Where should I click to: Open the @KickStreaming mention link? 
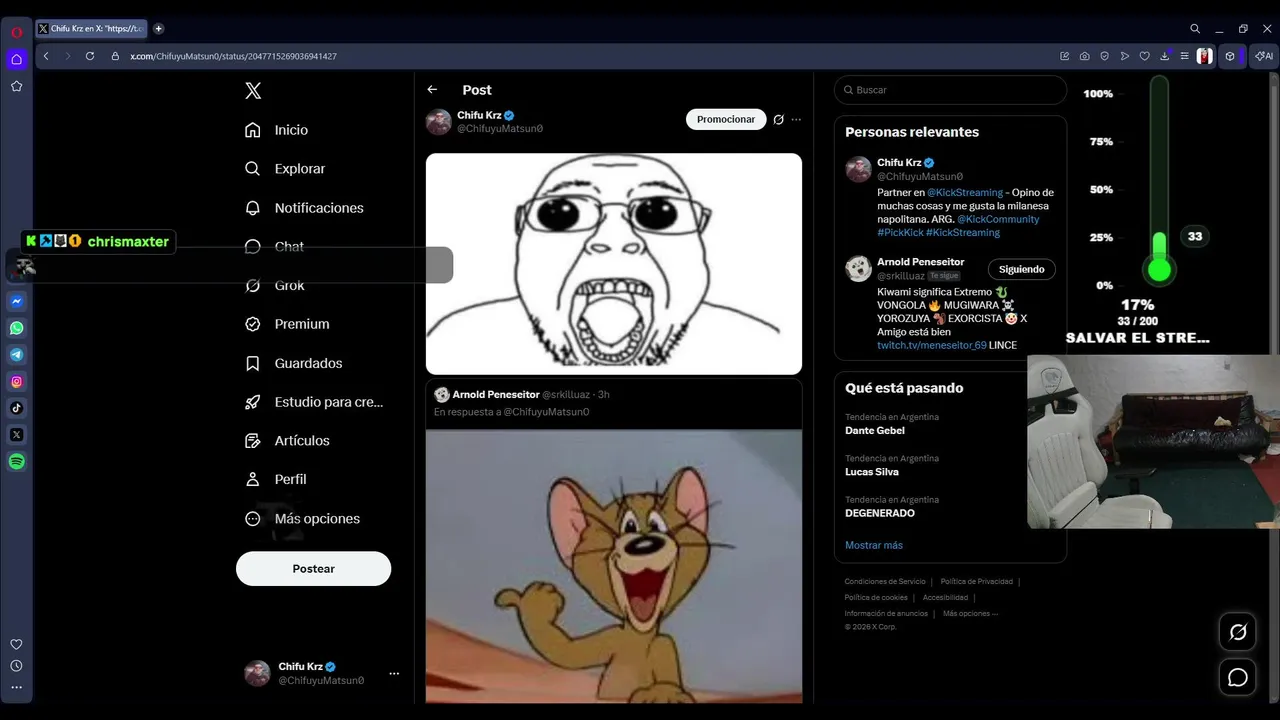click(x=965, y=192)
